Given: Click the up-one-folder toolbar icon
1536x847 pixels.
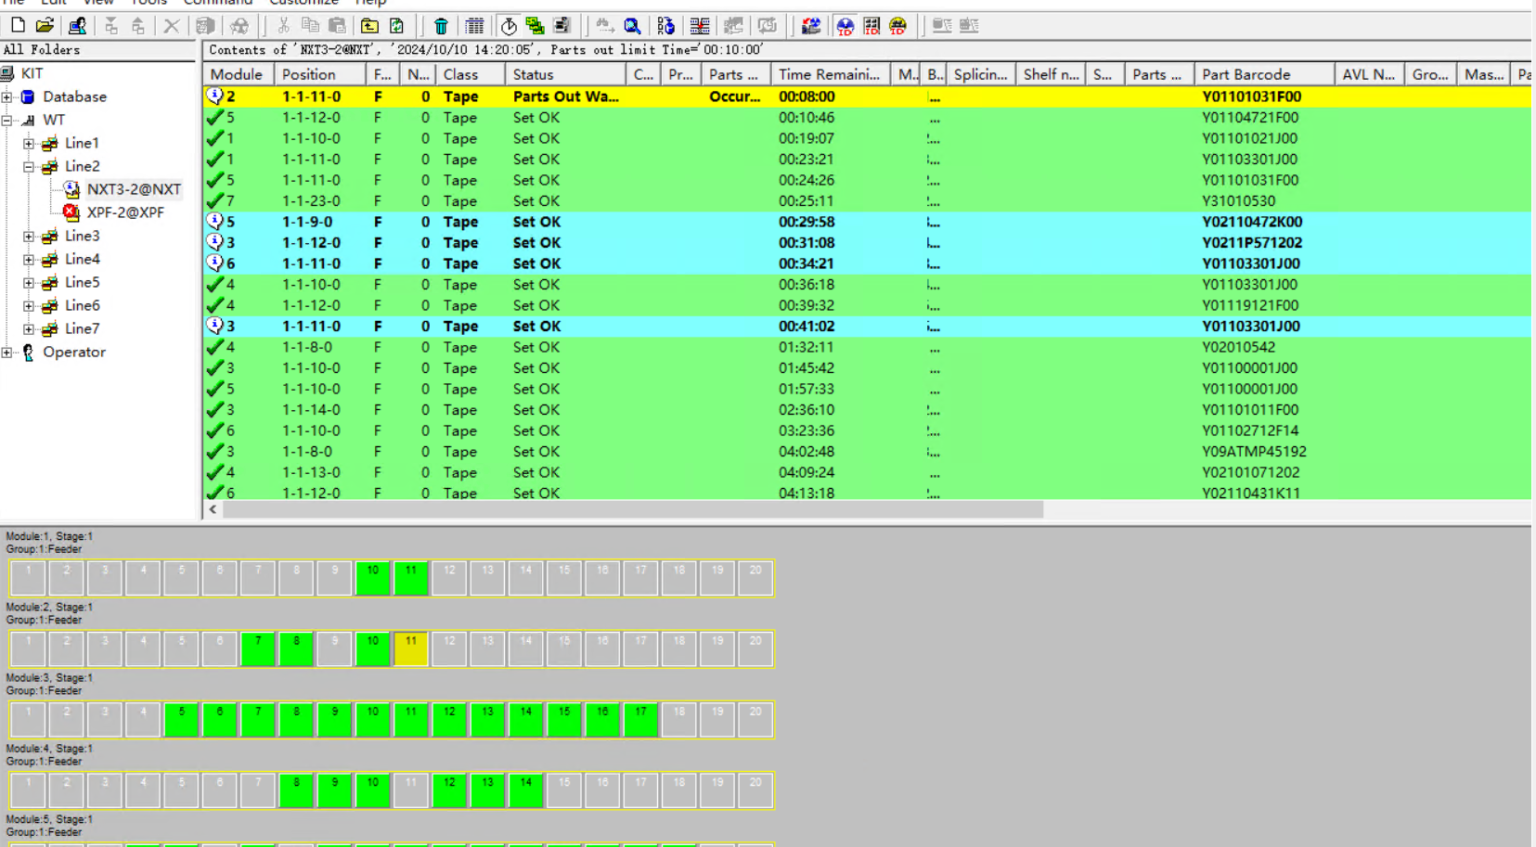Looking at the screenshot, I should pos(369,25).
